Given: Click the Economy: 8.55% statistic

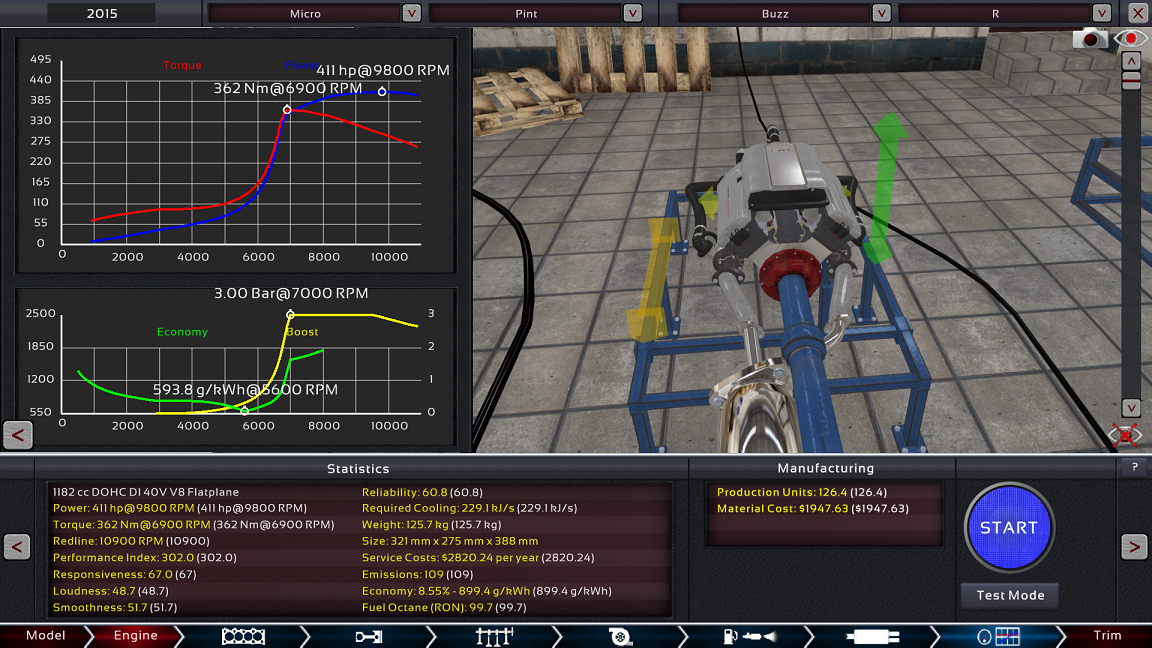Looking at the screenshot, I should [x=486, y=591].
